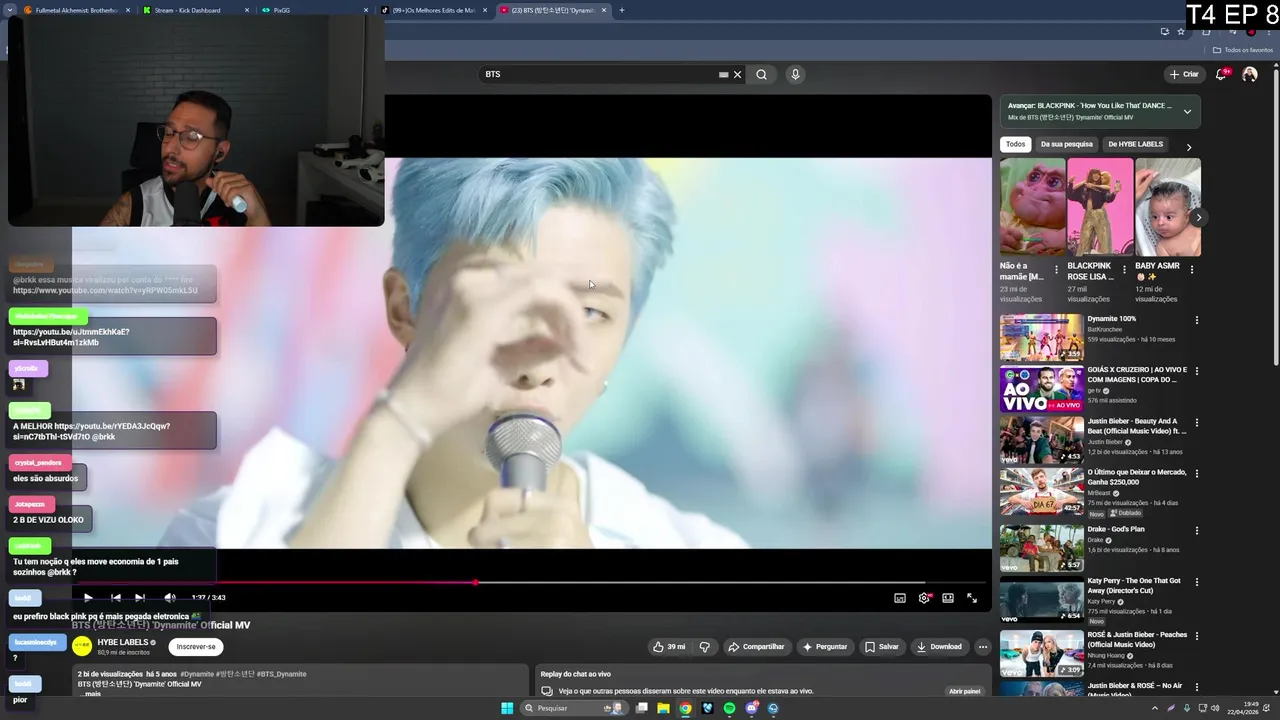Download the video
The height and width of the screenshot is (720, 1280).
pos(939,647)
